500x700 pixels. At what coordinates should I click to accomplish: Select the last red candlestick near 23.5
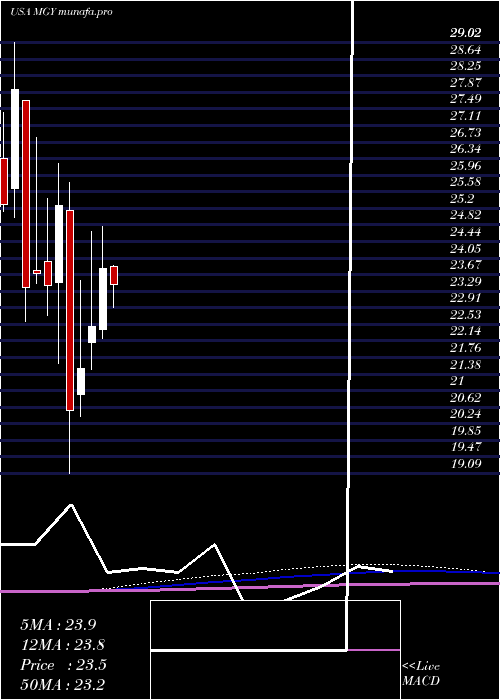(x=114, y=275)
